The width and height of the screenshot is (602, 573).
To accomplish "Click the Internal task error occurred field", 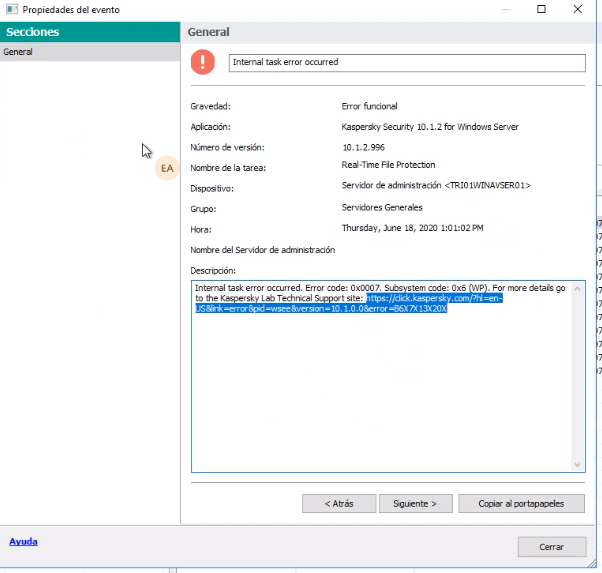I will click(x=407, y=63).
